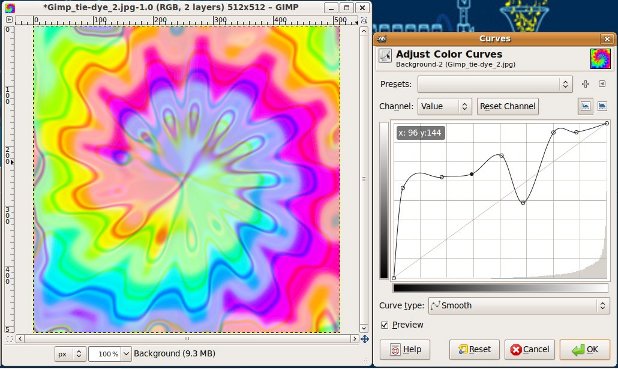Click the lowest-dip curve control point

[x=523, y=203]
